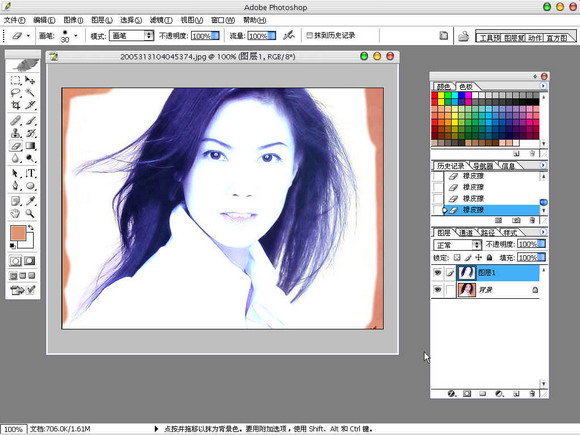Toggle visibility of the 背景 layer
580x435 pixels.
click(438, 290)
